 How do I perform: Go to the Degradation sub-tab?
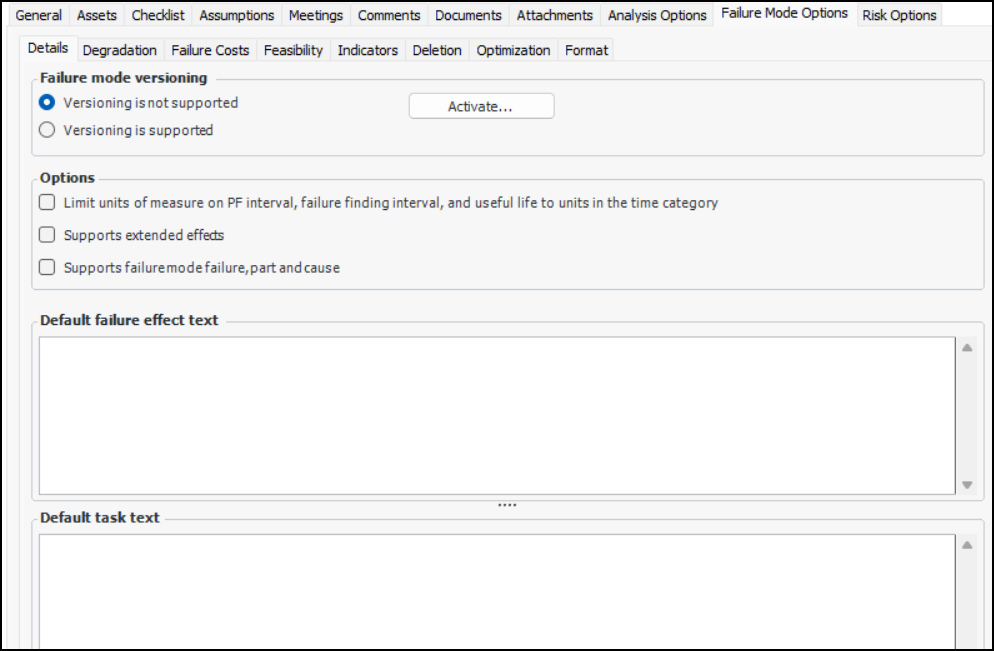pyautogui.click(x=119, y=50)
